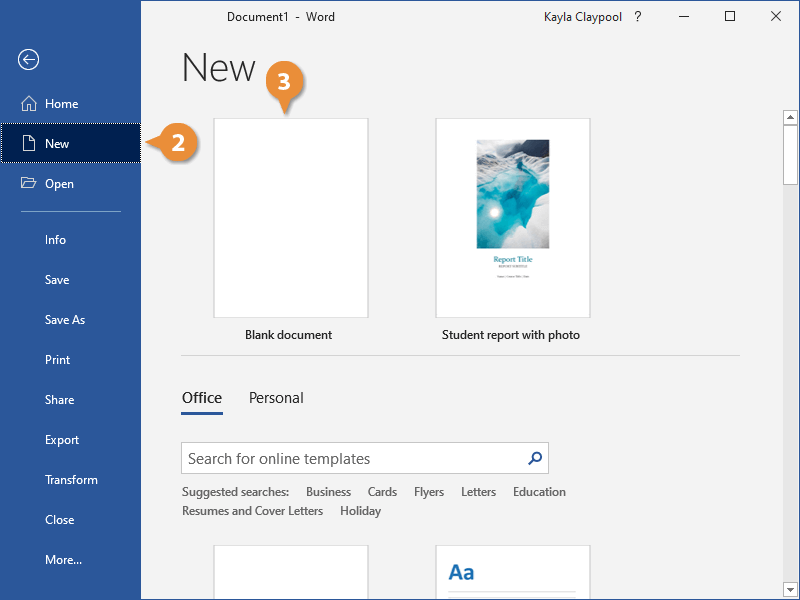The width and height of the screenshot is (800, 600).
Task: Open Help with the question mark icon
Action: tap(638, 17)
